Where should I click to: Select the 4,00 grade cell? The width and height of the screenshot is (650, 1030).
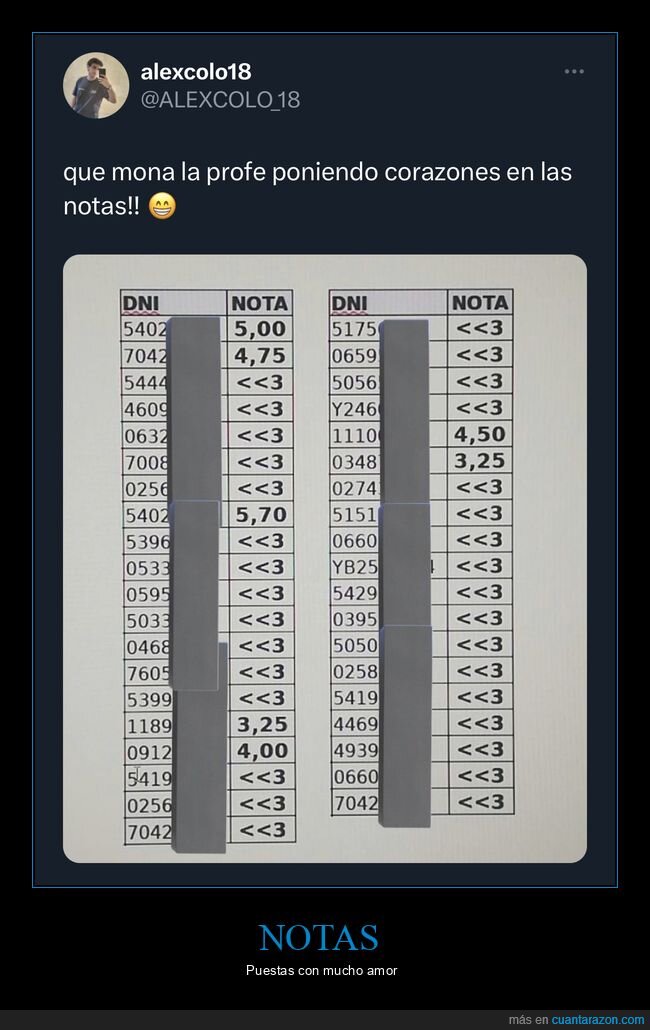(x=262, y=751)
